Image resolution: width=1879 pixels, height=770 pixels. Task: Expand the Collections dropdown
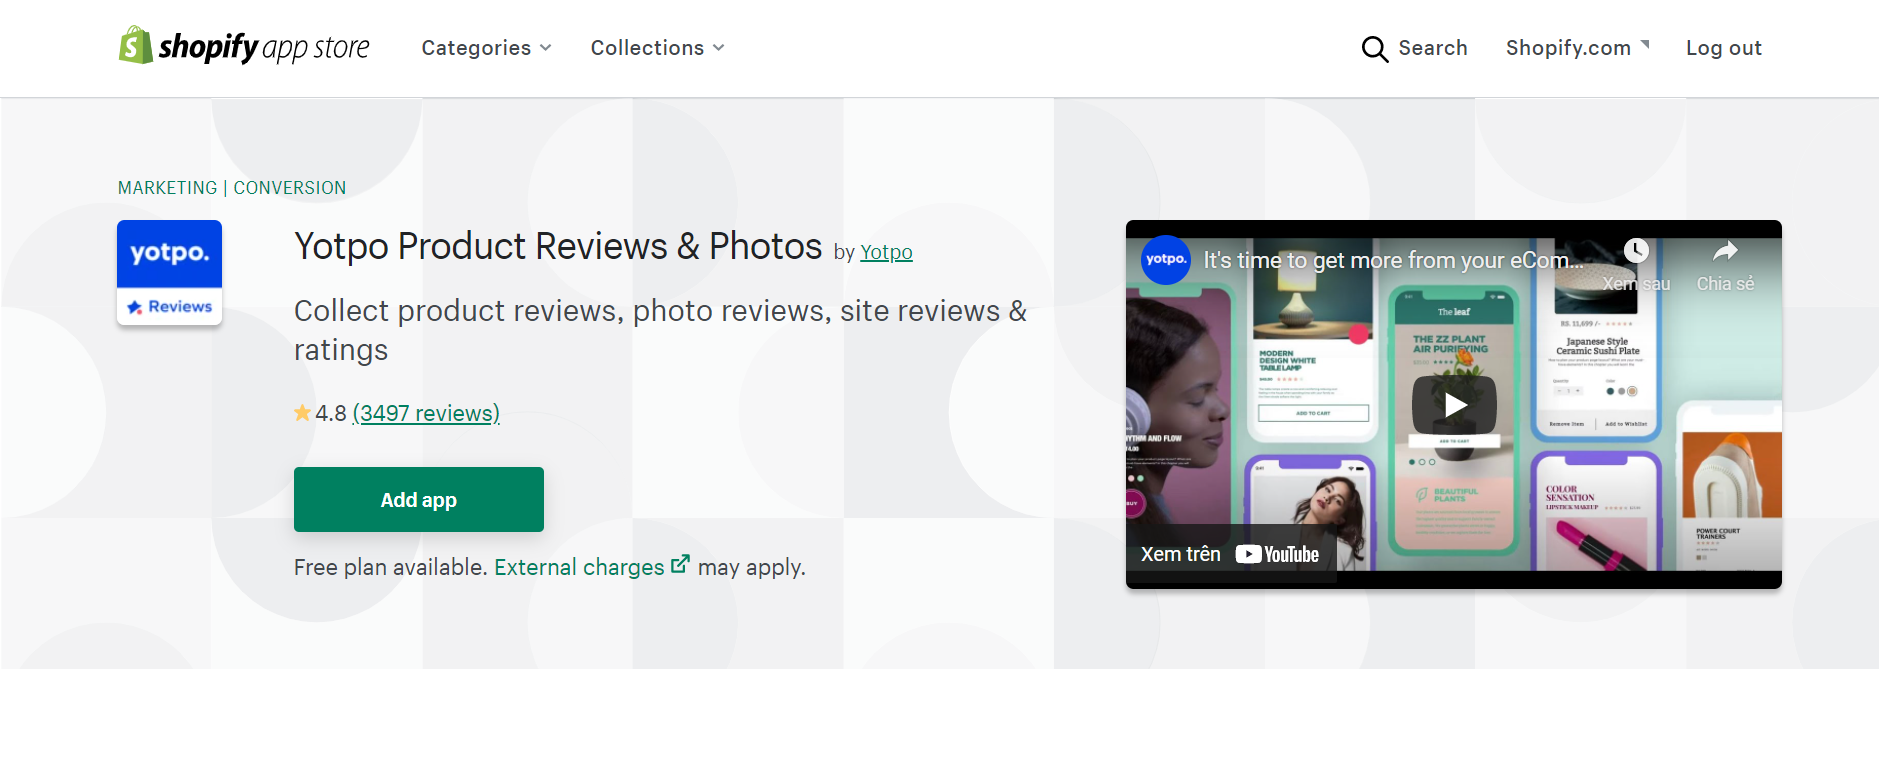click(x=657, y=48)
